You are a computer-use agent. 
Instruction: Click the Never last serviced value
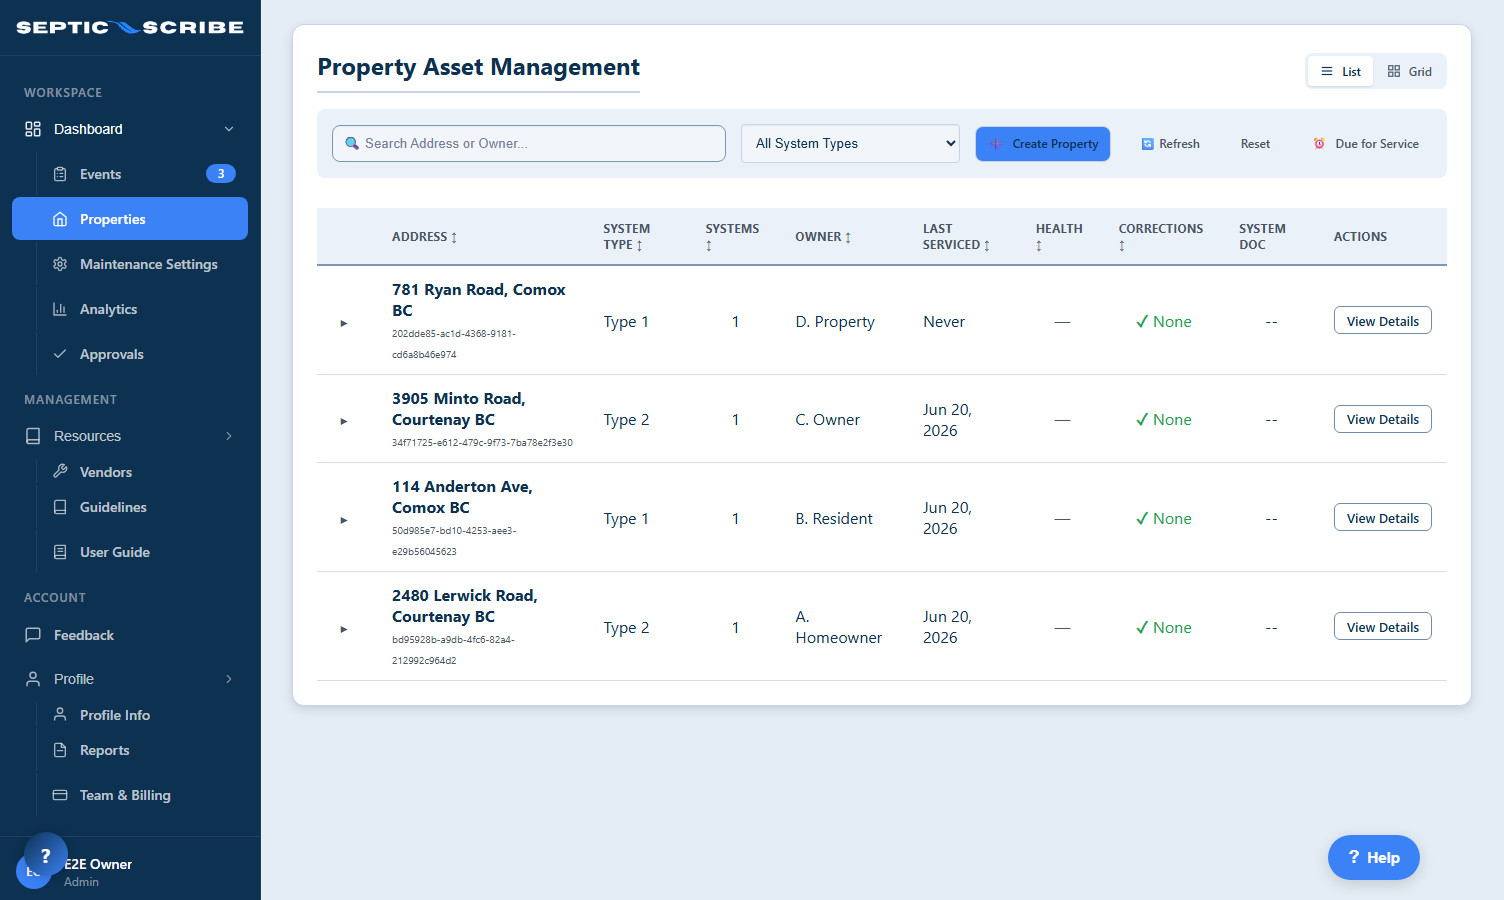[x=944, y=322]
